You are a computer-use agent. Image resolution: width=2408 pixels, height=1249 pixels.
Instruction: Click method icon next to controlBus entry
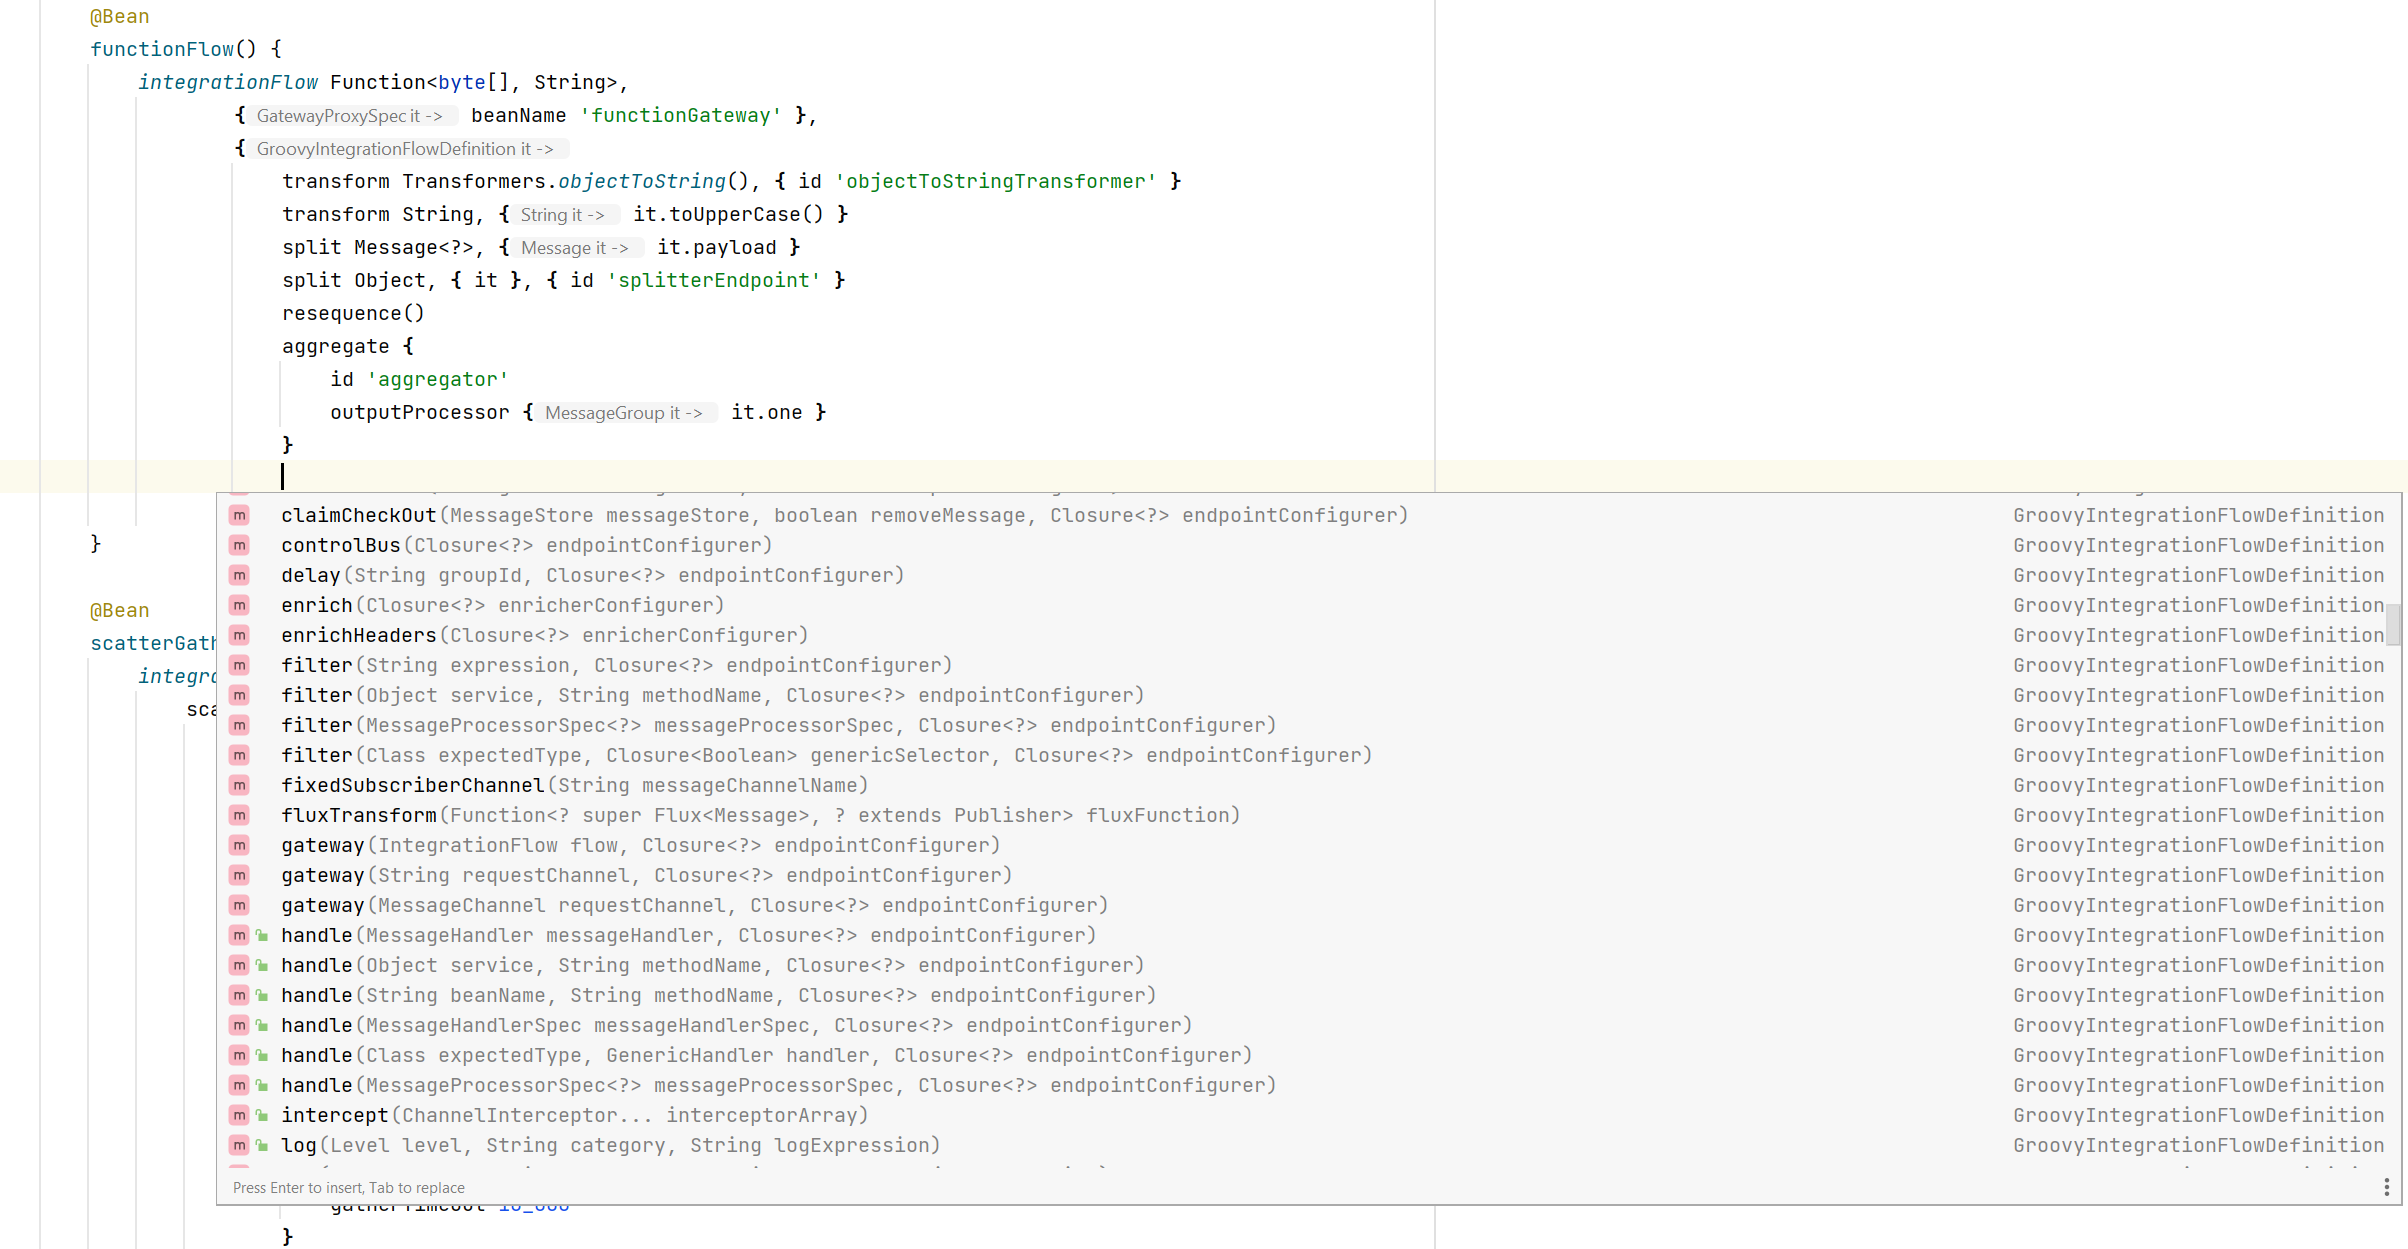point(239,545)
